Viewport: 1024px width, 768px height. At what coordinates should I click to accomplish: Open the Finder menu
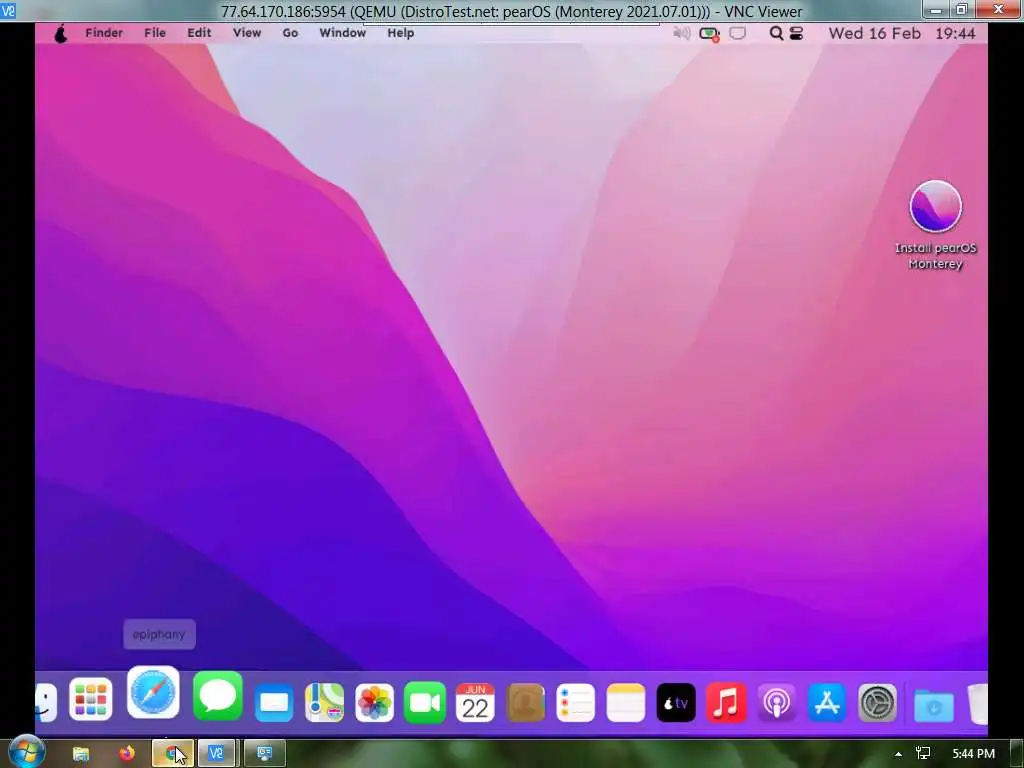[x=104, y=33]
